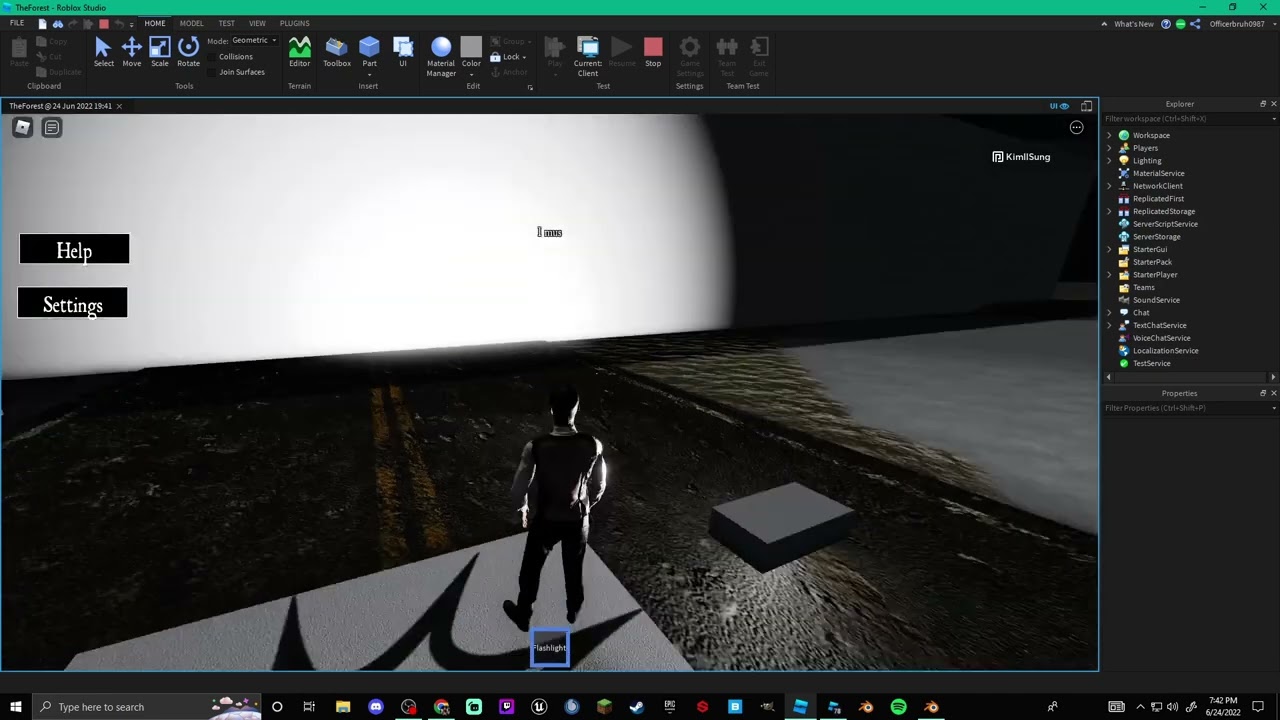Close TheForest document tab
This screenshot has width=1280, height=720.
coord(119,106)
